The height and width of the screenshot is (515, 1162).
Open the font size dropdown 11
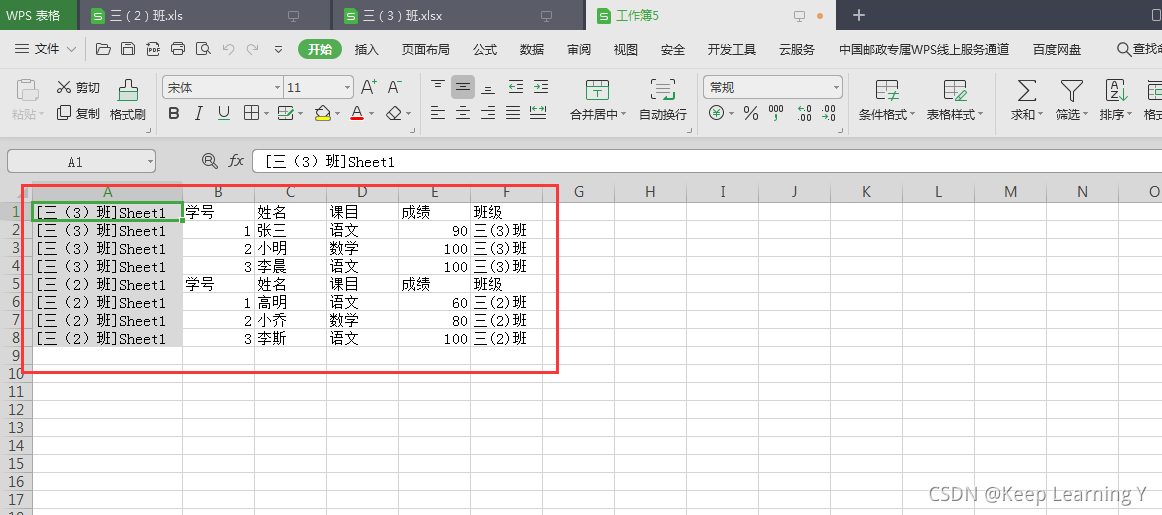pyautogui.click(x=348, y=87)
